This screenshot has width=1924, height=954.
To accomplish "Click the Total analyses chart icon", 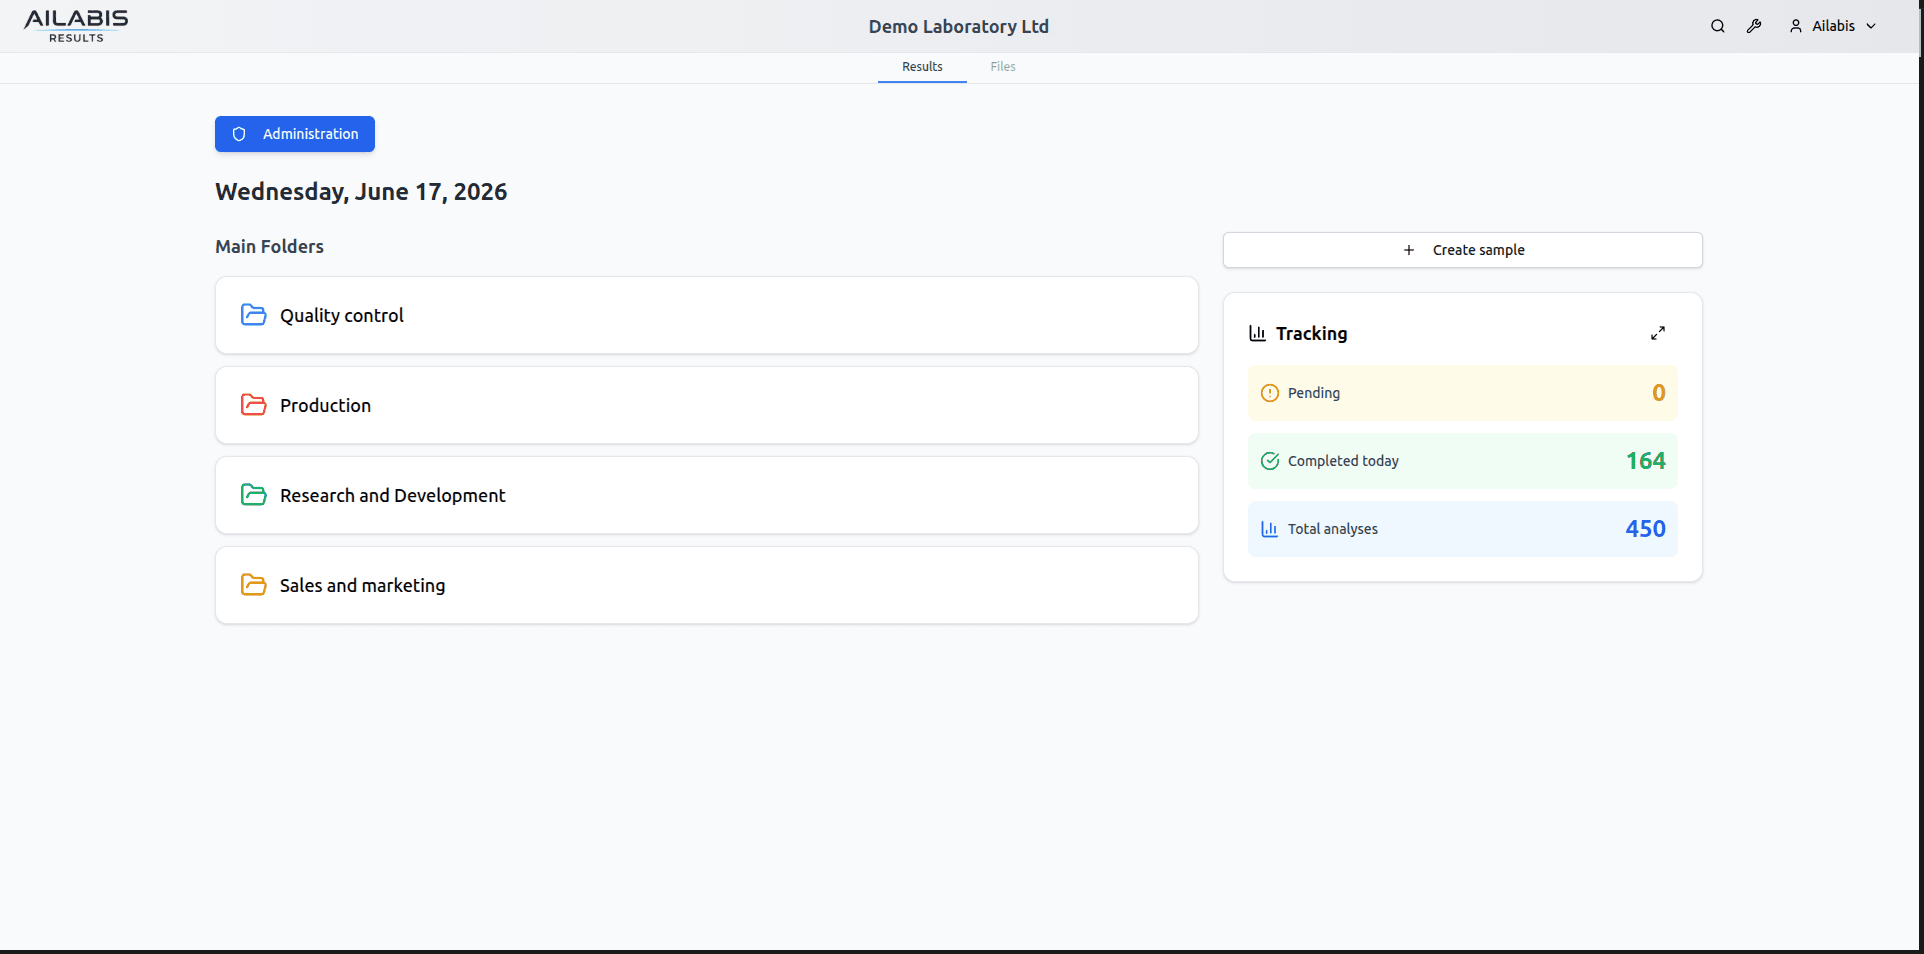I will (x=1270, y=529).
